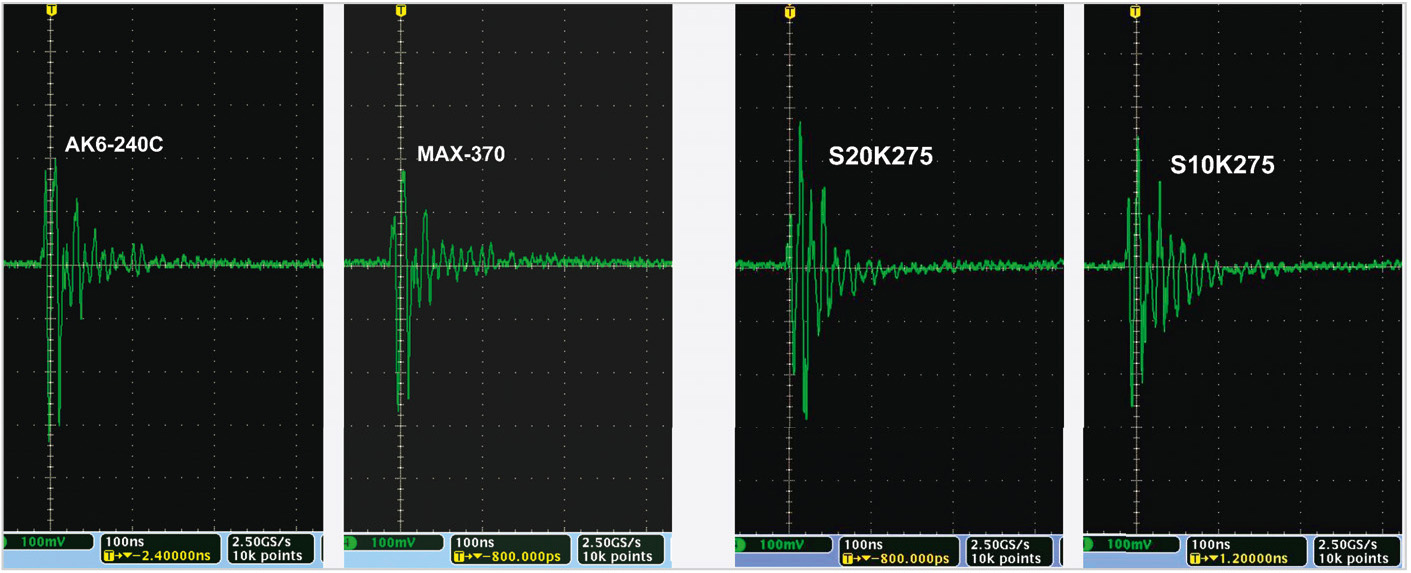Click 100mV channel readout in S10K275 panel
1411x573 pixels.
(1133, 545)
